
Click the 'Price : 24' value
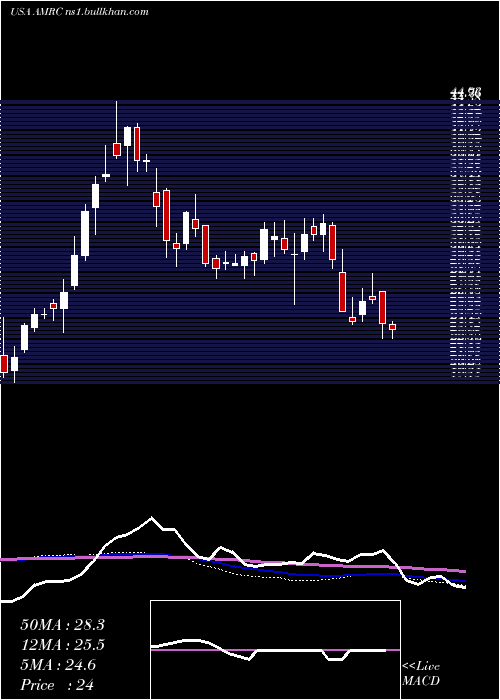tap(57, 685)
